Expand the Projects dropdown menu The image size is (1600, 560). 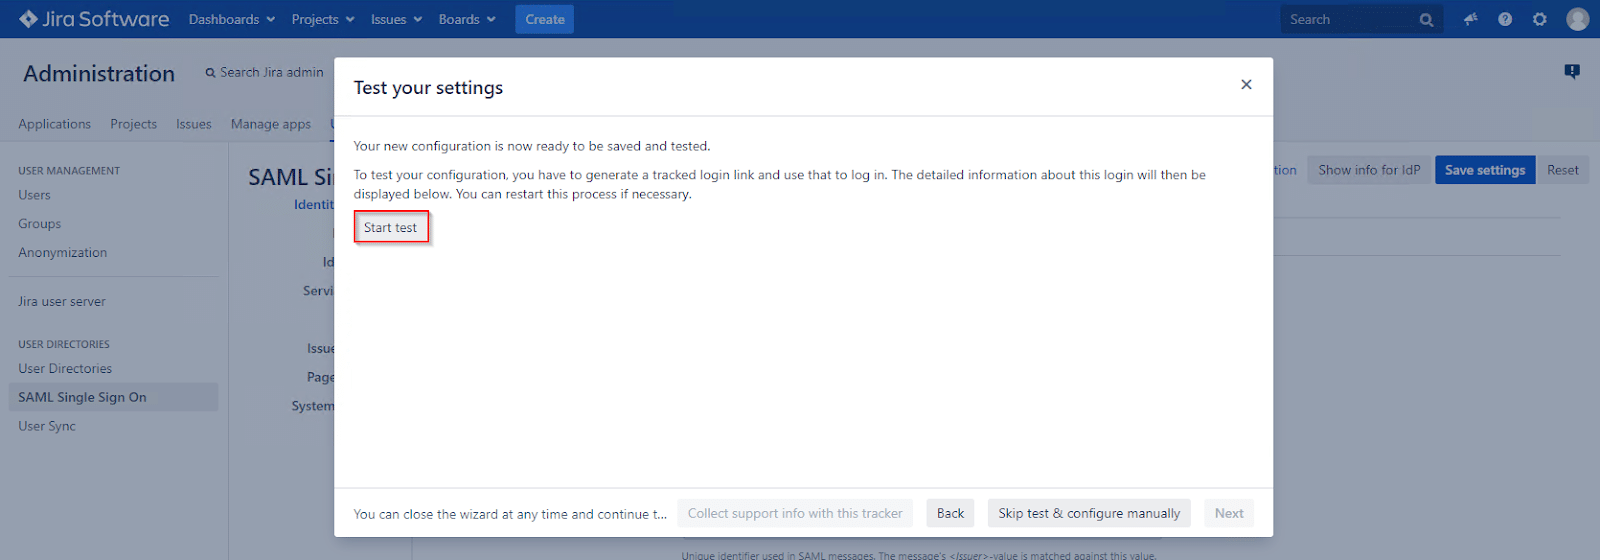[x=322, y=19]
